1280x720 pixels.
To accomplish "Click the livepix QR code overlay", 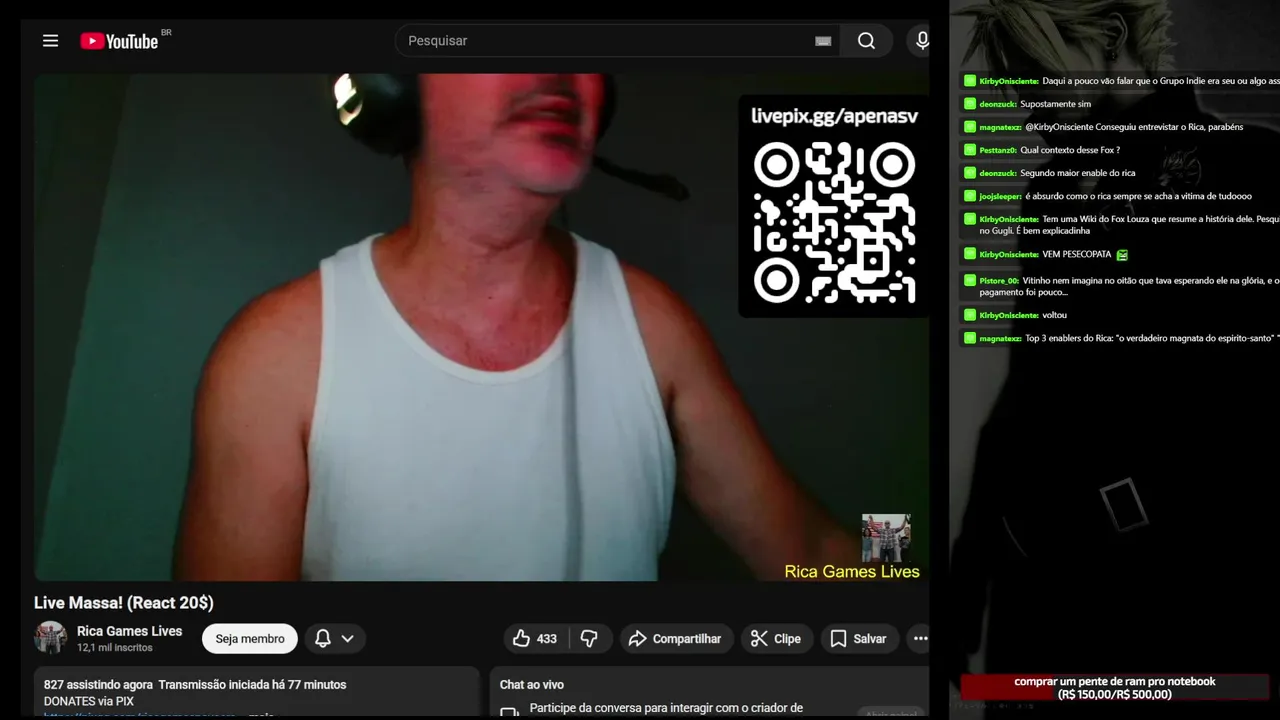I will click(x=834, y=222).
